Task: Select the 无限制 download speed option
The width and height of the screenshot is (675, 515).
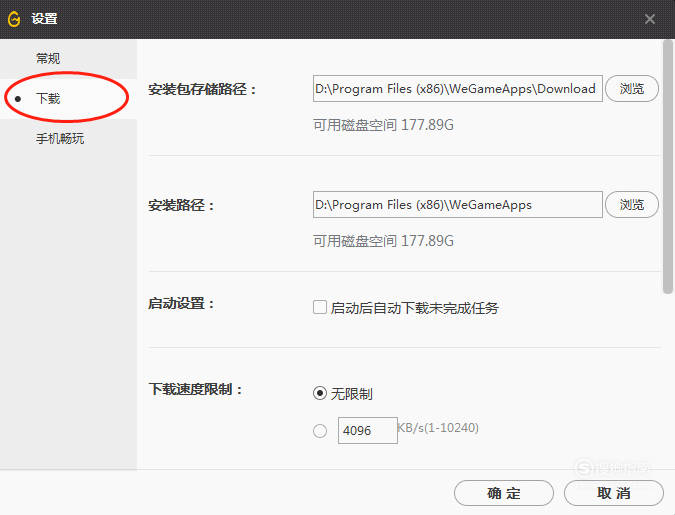Action: [320, 393]
